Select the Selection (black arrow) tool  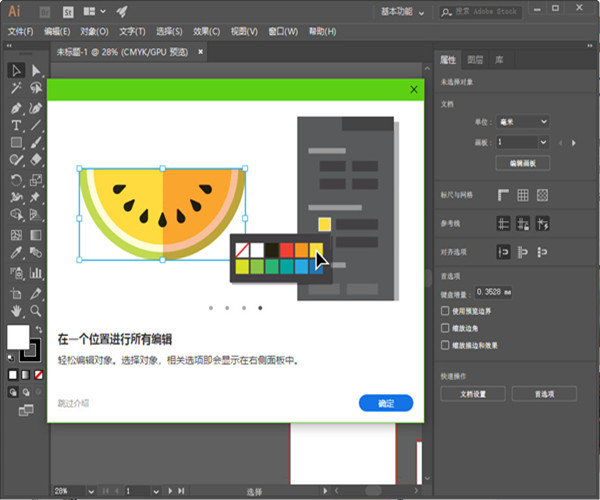[x=16, y=70]
